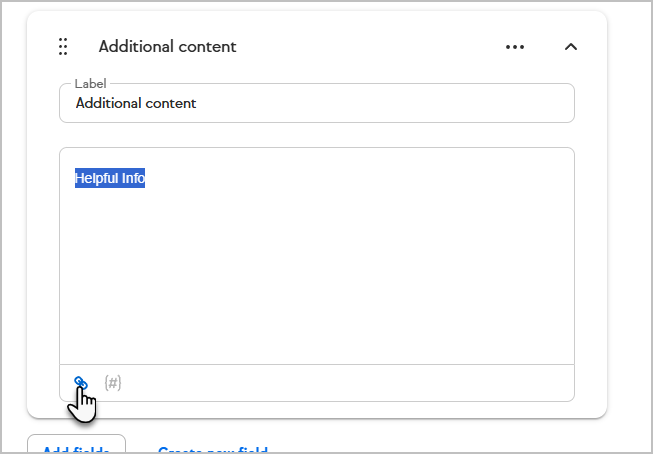Click the word 'Helpful' in the editor
653x454 pixels.
tap(97, 178)
